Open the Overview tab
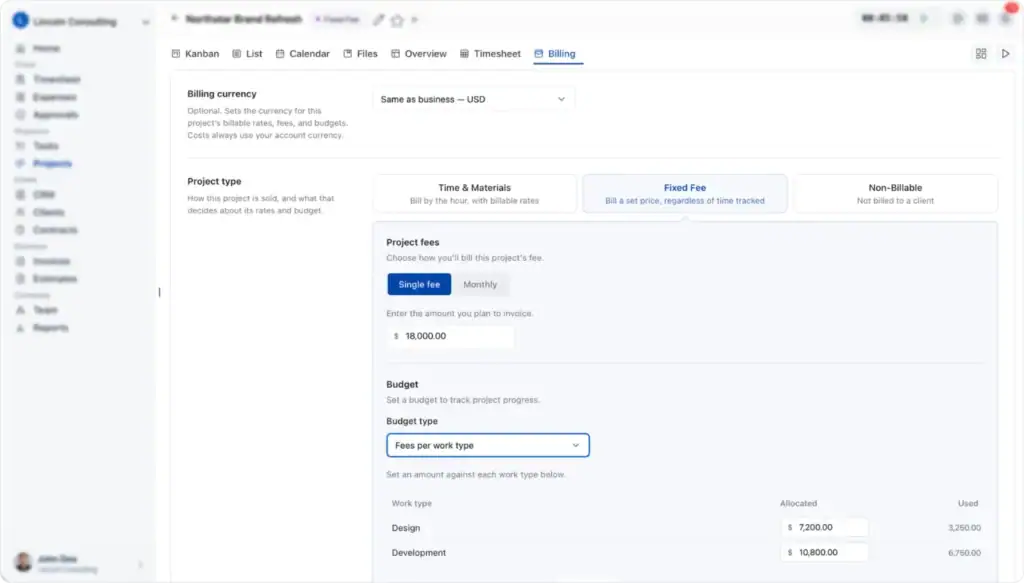1024x583 pixels. click(x=419, y=54)
